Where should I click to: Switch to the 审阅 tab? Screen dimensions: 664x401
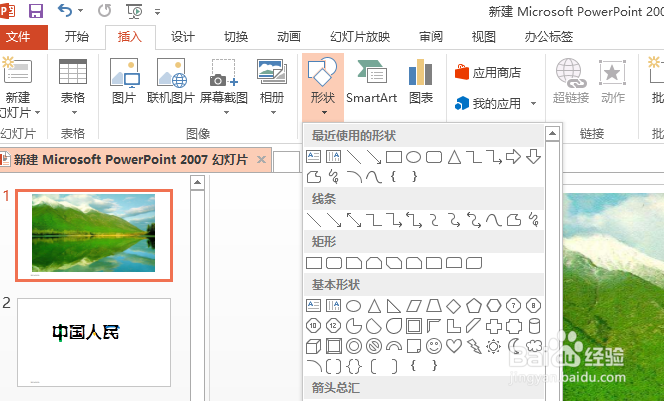pyautogui.click(x=431, y=37)
